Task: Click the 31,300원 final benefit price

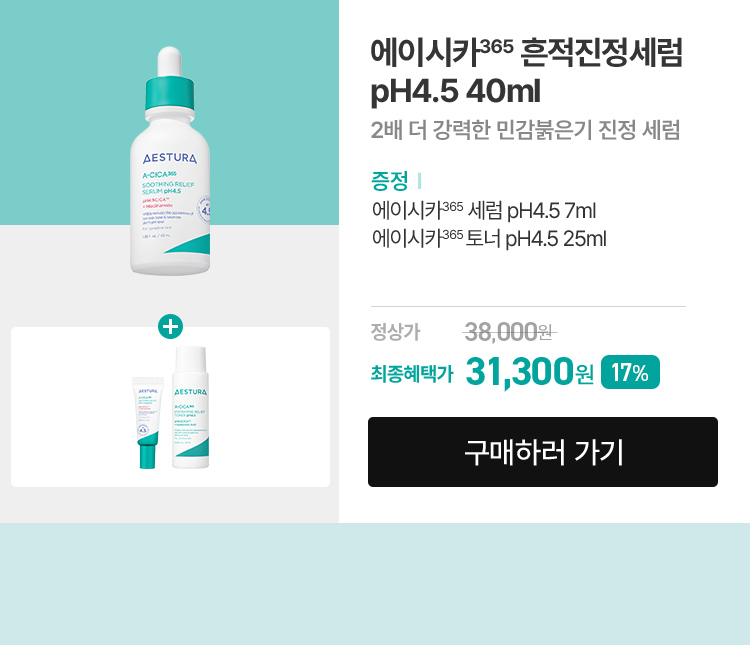Action: [x=529, y=372]
